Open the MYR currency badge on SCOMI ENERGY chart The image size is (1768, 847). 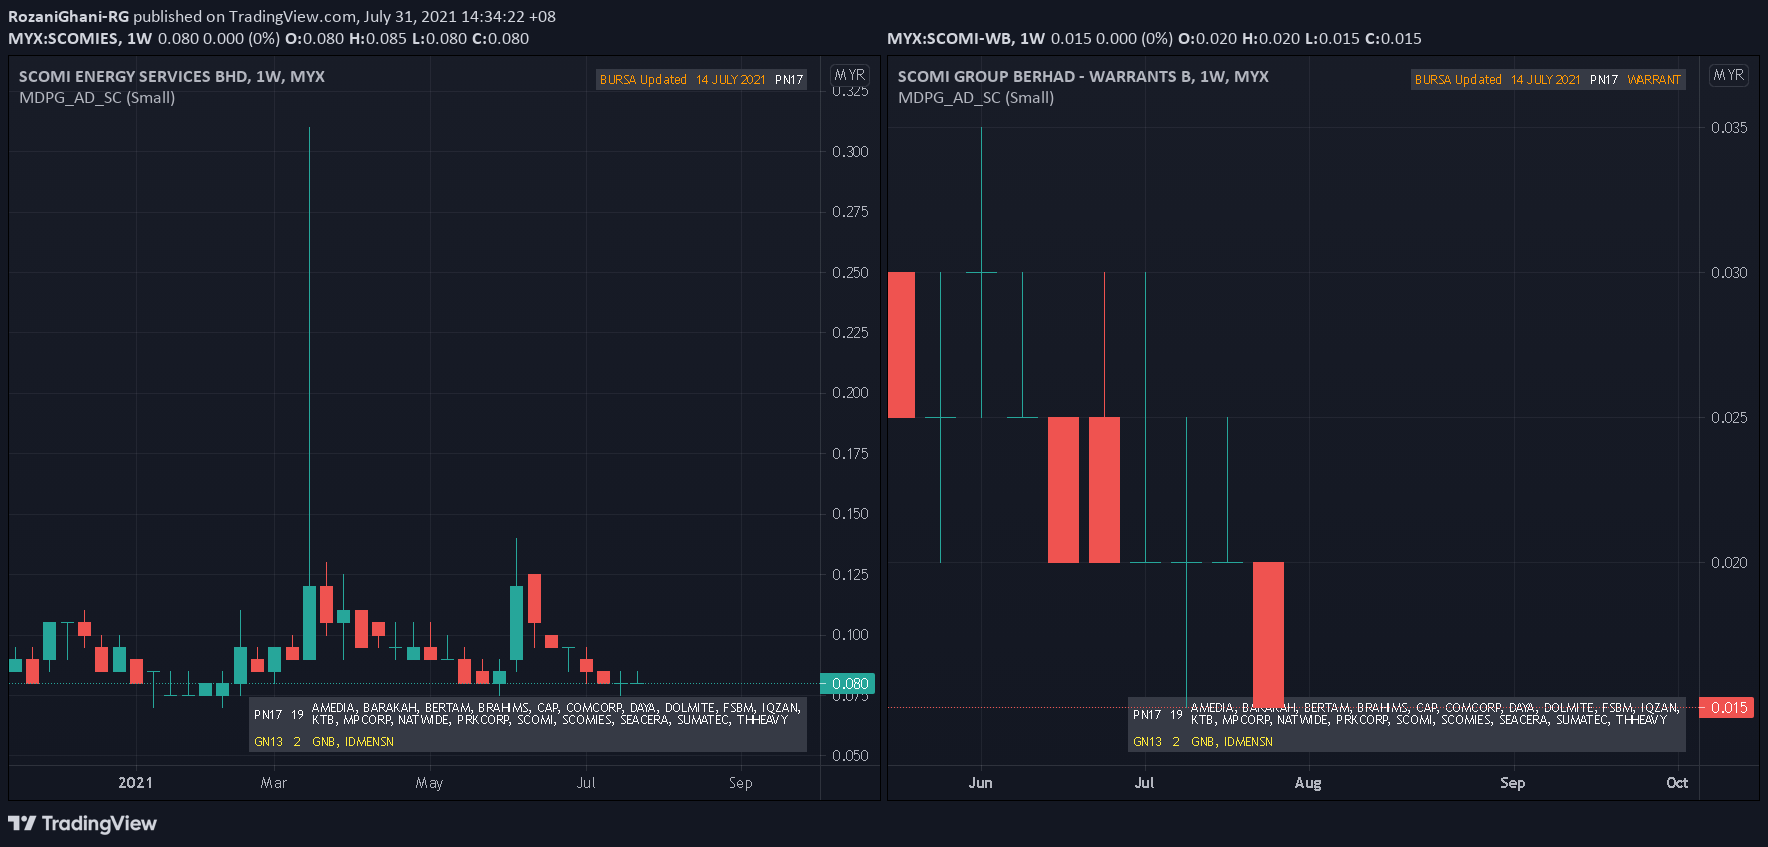[x=850, y=75]
